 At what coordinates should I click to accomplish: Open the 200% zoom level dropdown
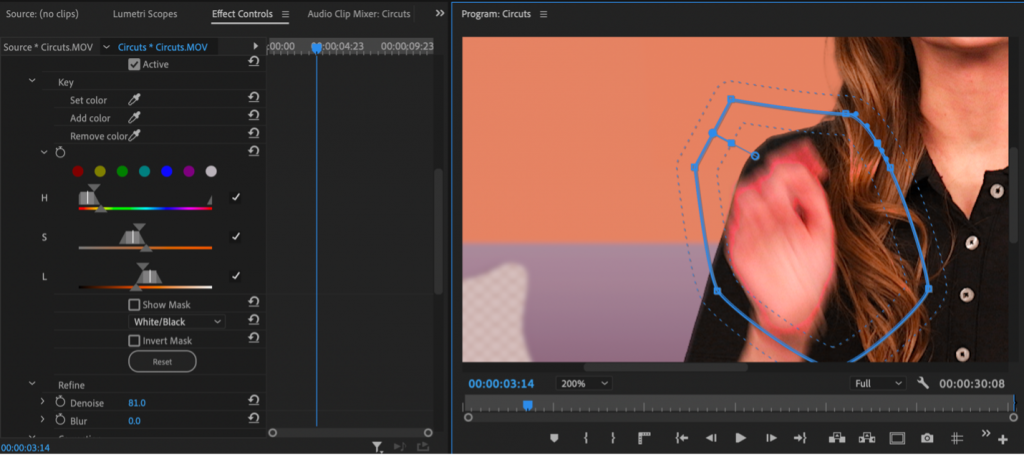[x=585, y=383]
